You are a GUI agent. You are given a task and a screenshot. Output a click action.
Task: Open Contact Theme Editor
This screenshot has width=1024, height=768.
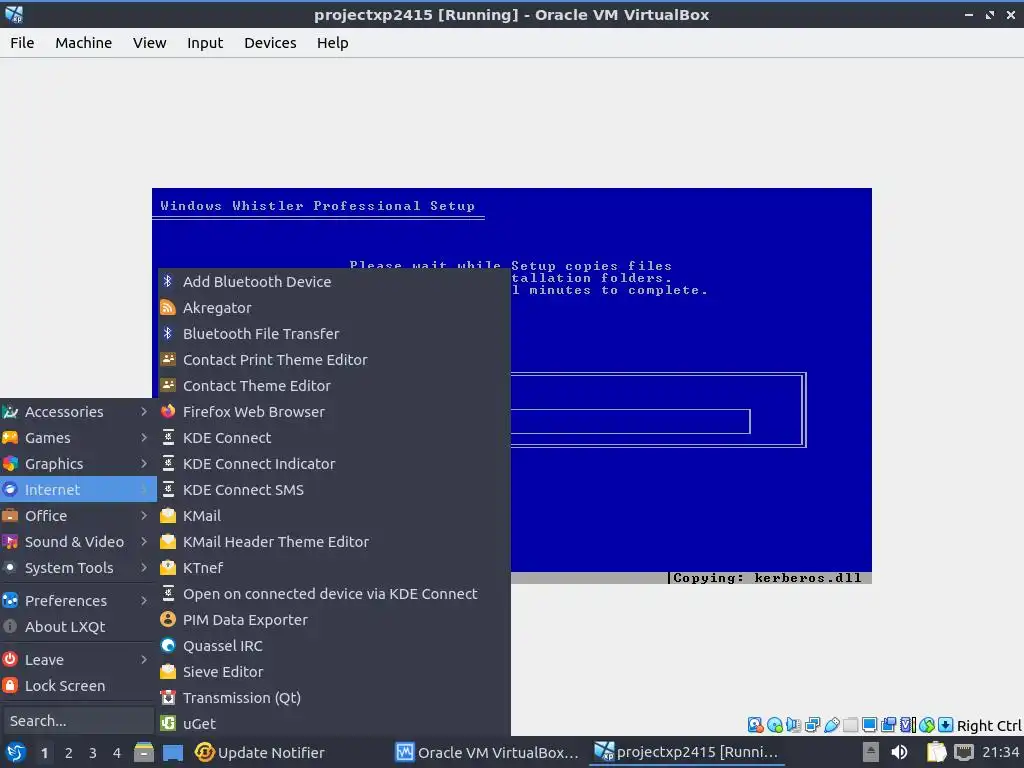[334, 386]
